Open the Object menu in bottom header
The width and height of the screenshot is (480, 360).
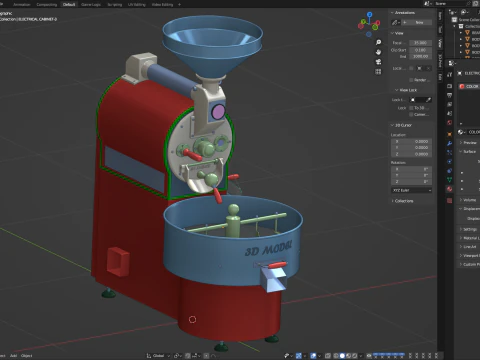pos(27,356)
